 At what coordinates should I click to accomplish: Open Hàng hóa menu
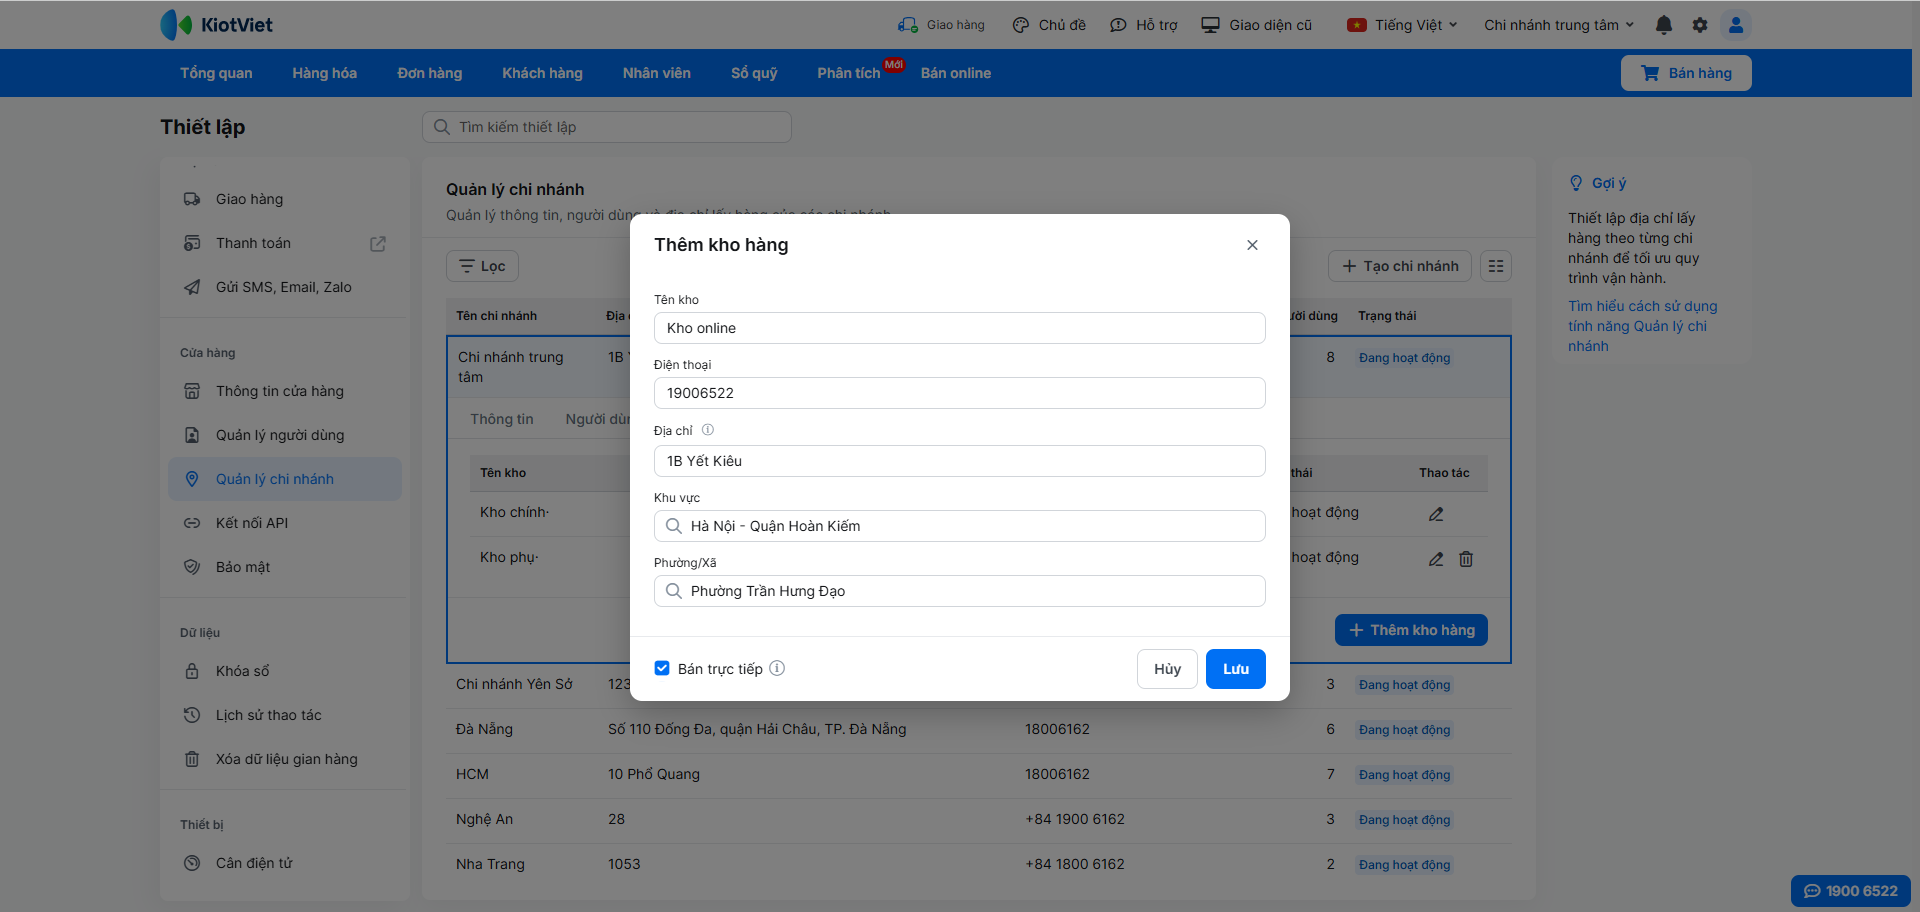[x=325, y=73]
